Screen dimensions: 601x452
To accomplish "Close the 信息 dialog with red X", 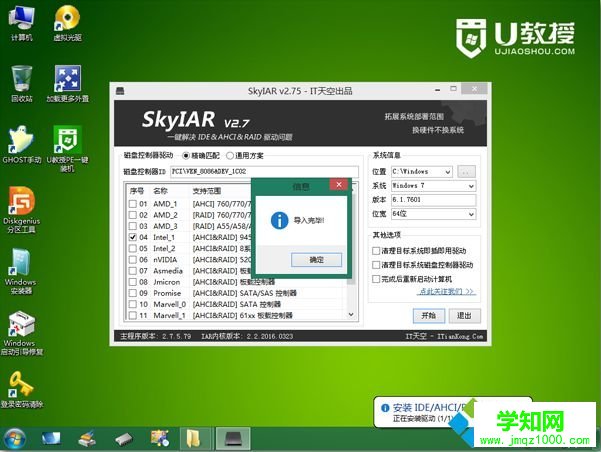I will (x=339, y=185).
